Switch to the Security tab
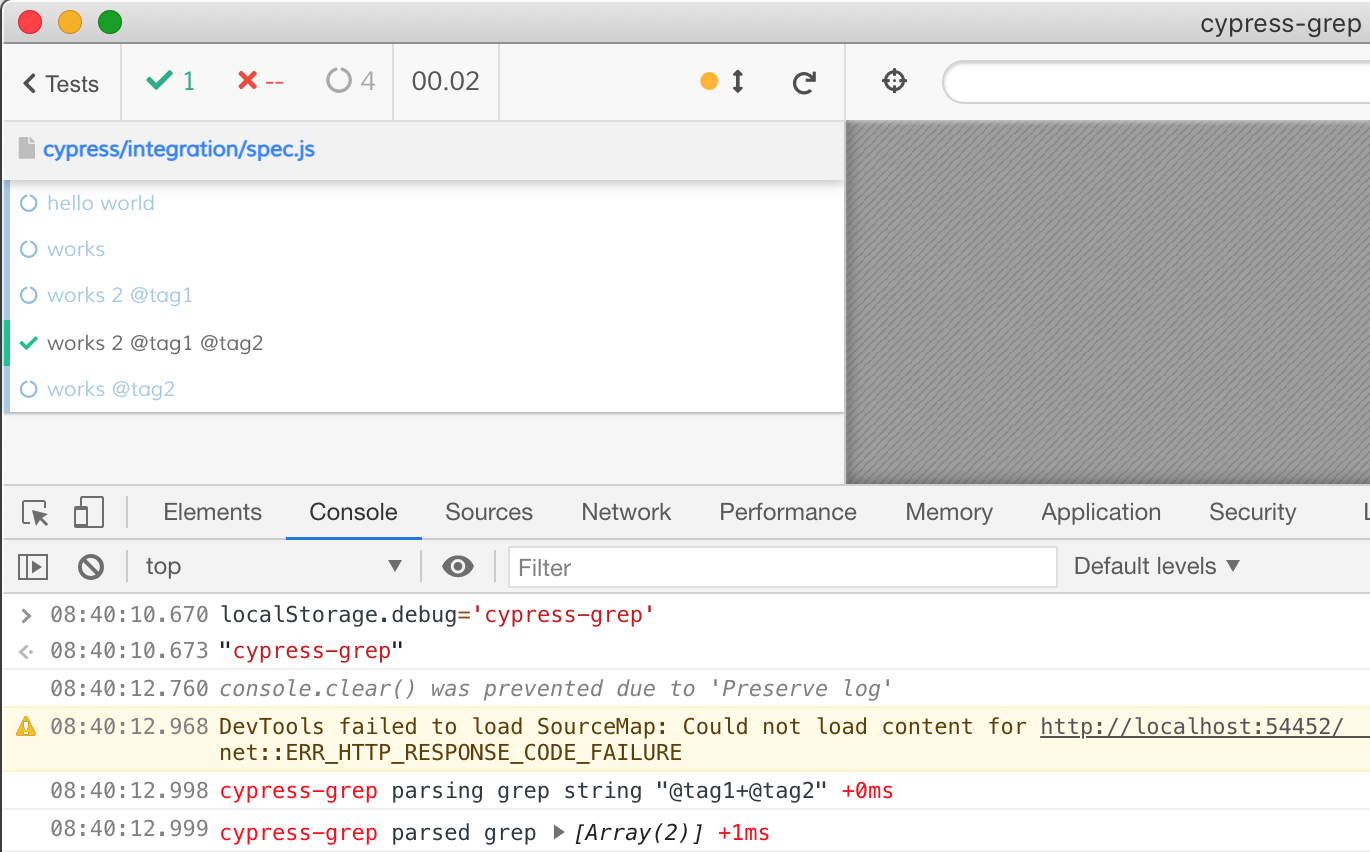The image size is (1370, 852). click(1252, 512)
